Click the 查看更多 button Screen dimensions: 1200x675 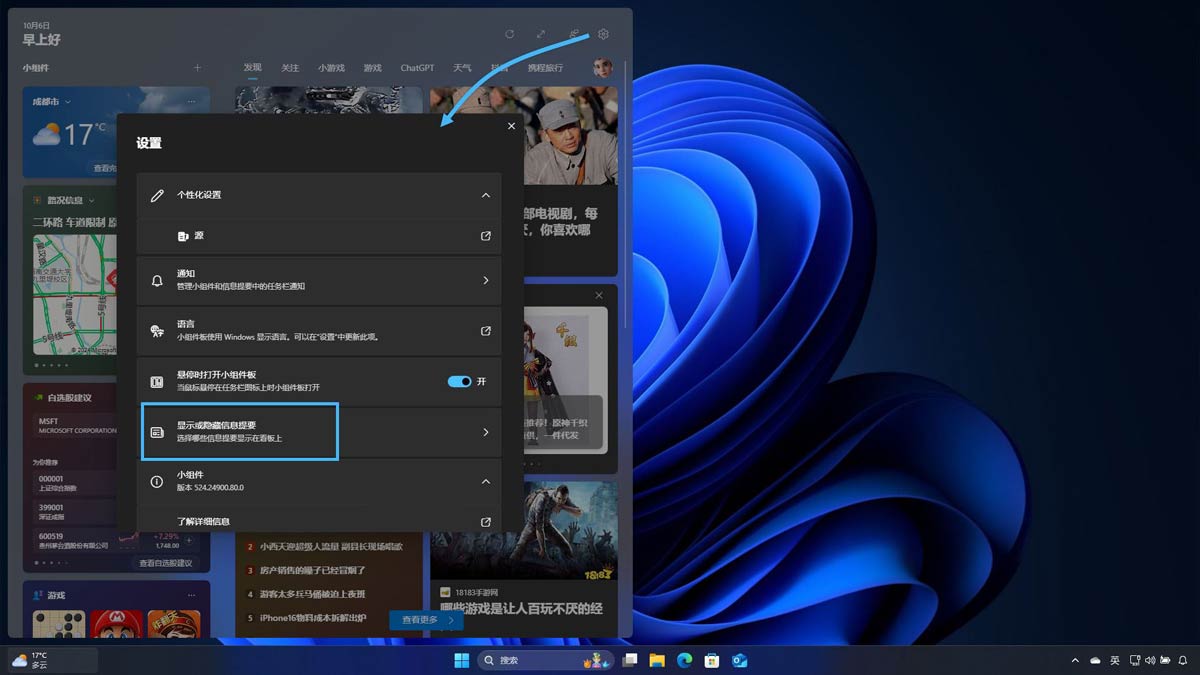(x=426, y=620)
